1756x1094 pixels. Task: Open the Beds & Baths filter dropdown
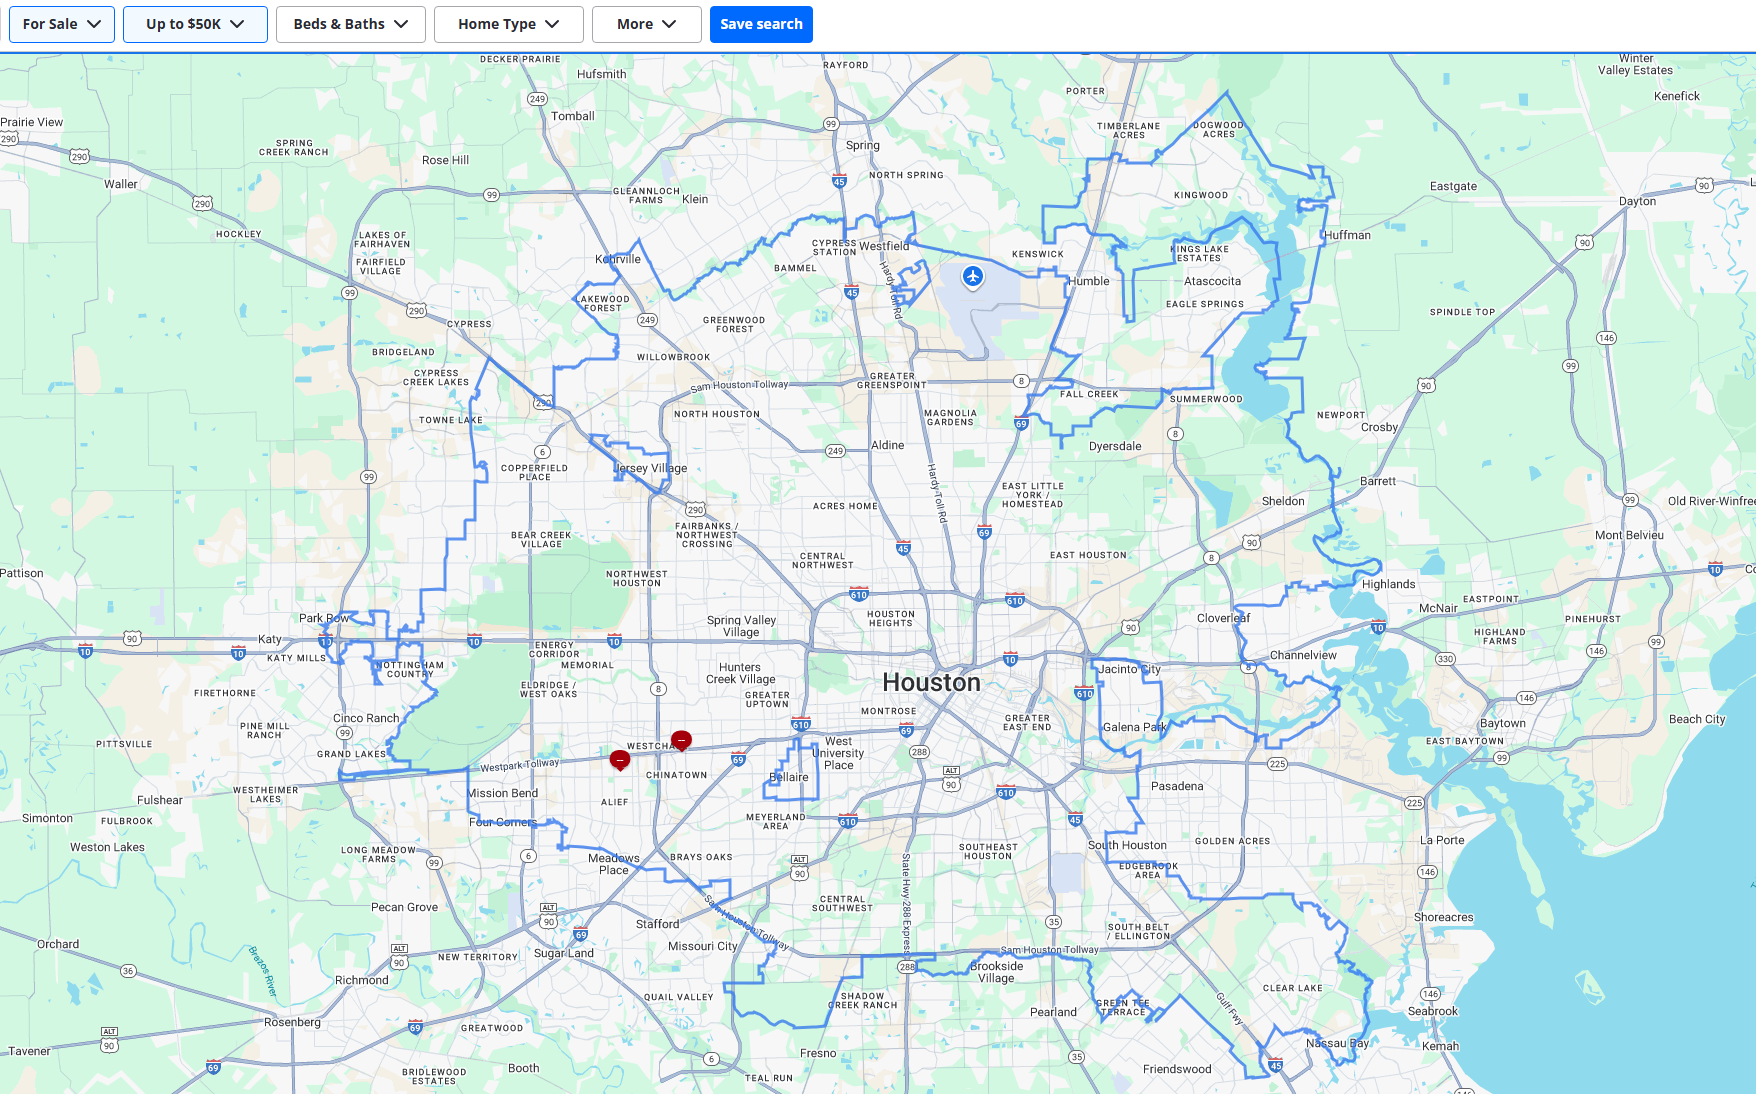[351, 24]
